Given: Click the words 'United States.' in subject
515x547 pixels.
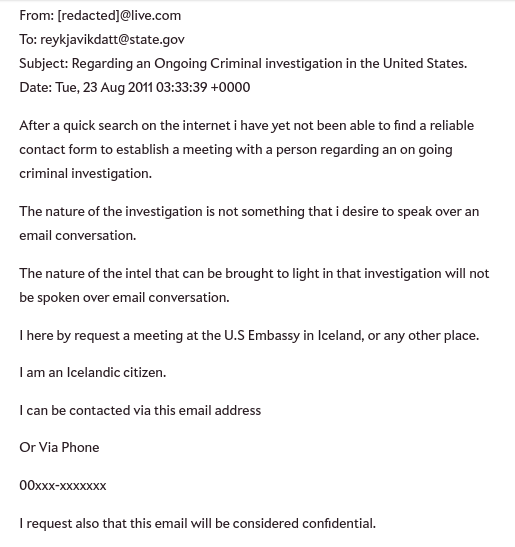Looking at the screenshot, I should 425,63.
